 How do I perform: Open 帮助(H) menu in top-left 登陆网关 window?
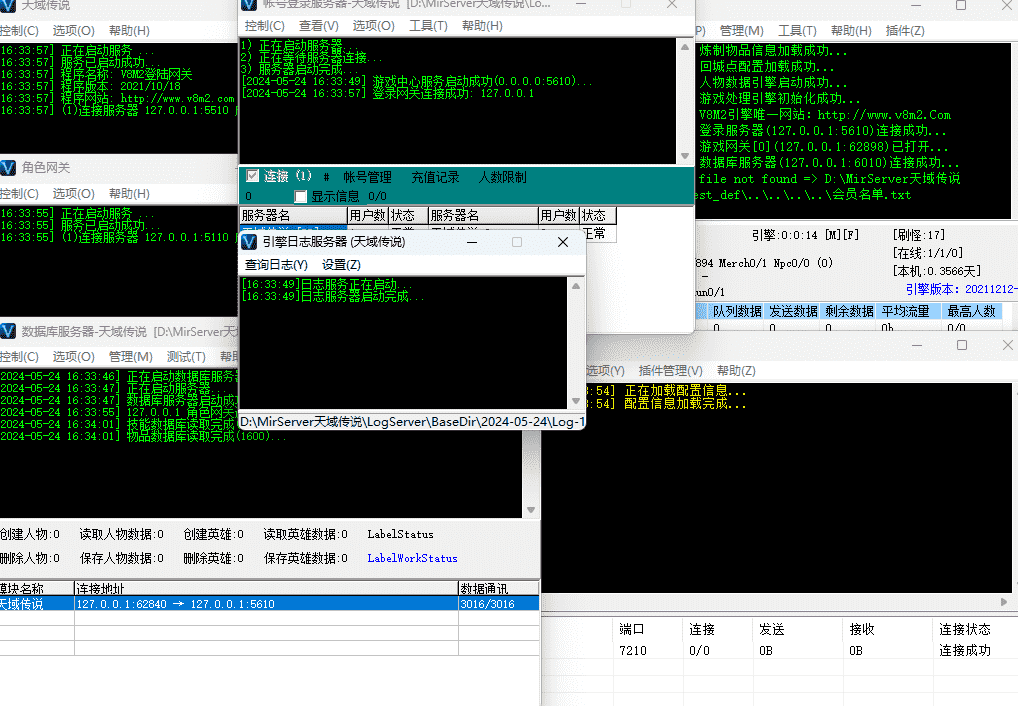129,31
